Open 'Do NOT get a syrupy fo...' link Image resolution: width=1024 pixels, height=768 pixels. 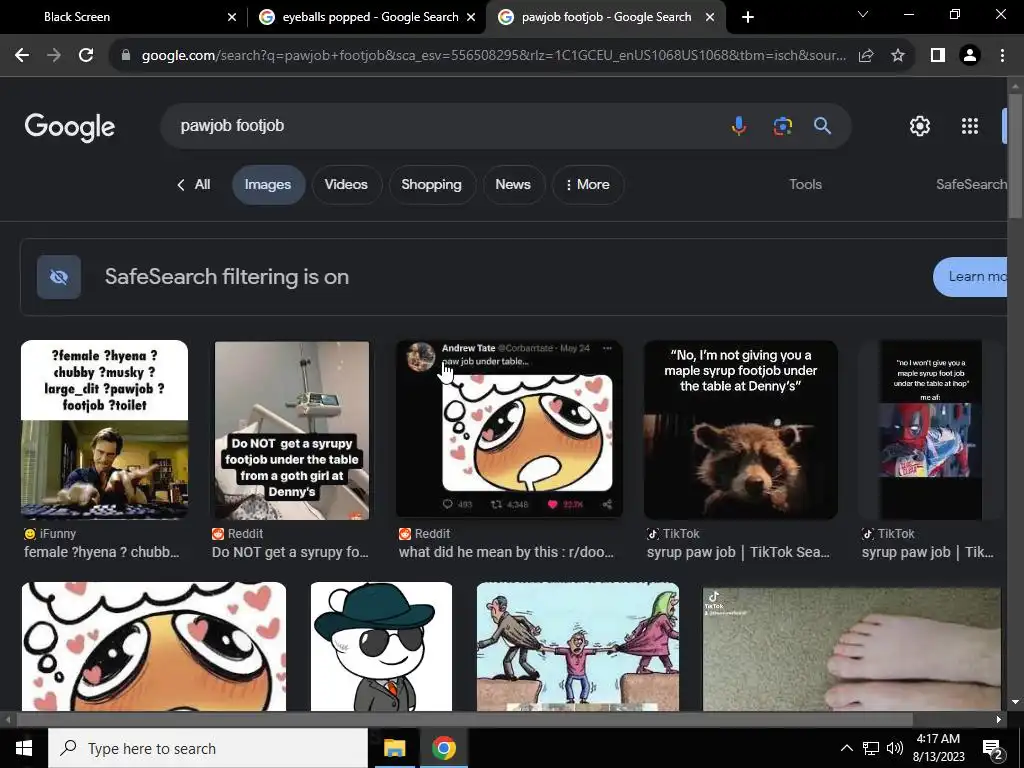(290, 552)
